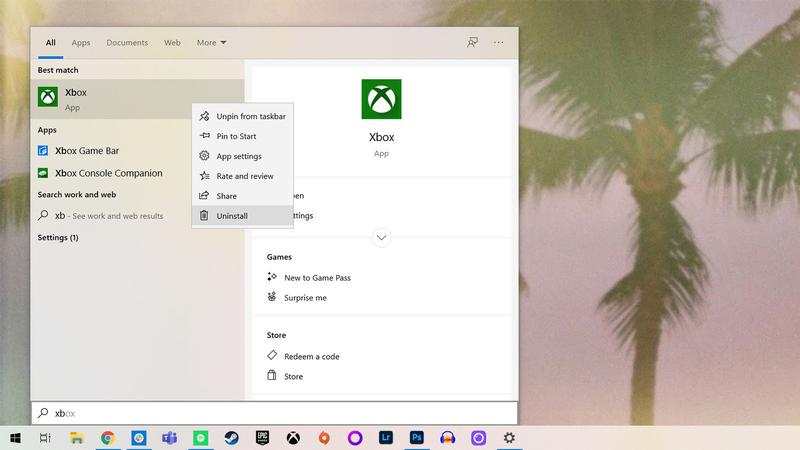Click the trash icon beside Uninstall
The height and width of the screenshot is (450, 800).
[x=204, y=215]
